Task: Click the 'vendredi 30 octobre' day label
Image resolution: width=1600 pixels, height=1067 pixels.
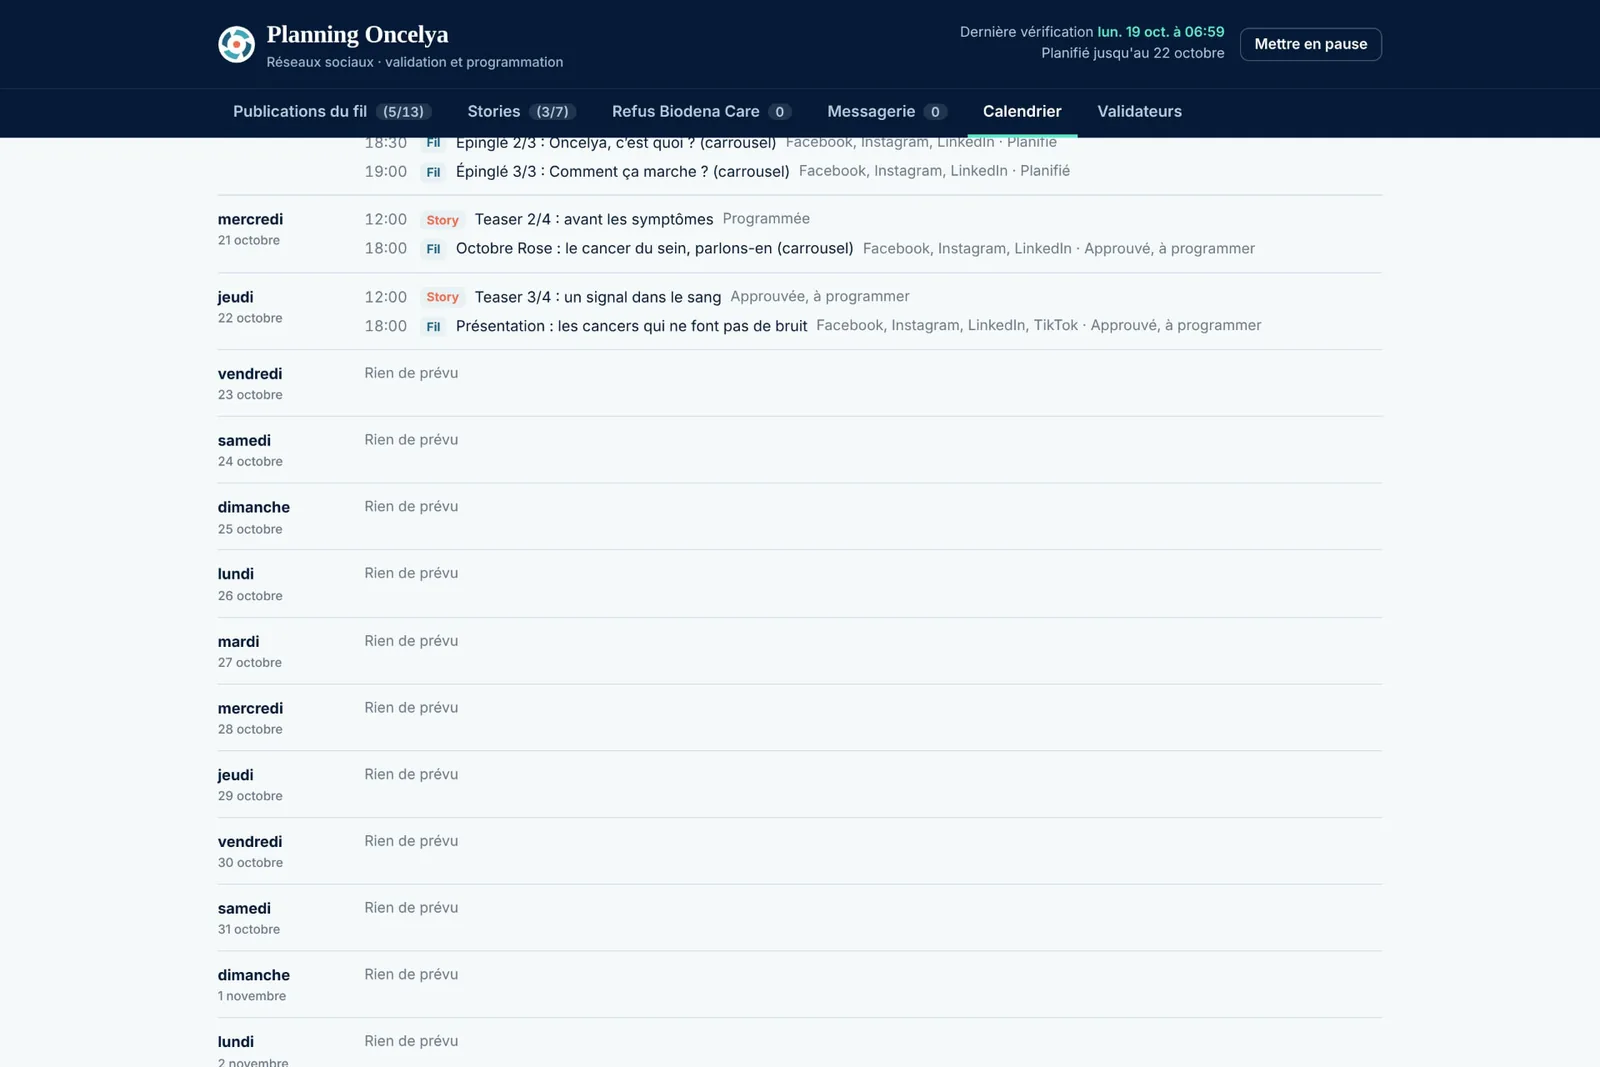Action: pos(250,852)
